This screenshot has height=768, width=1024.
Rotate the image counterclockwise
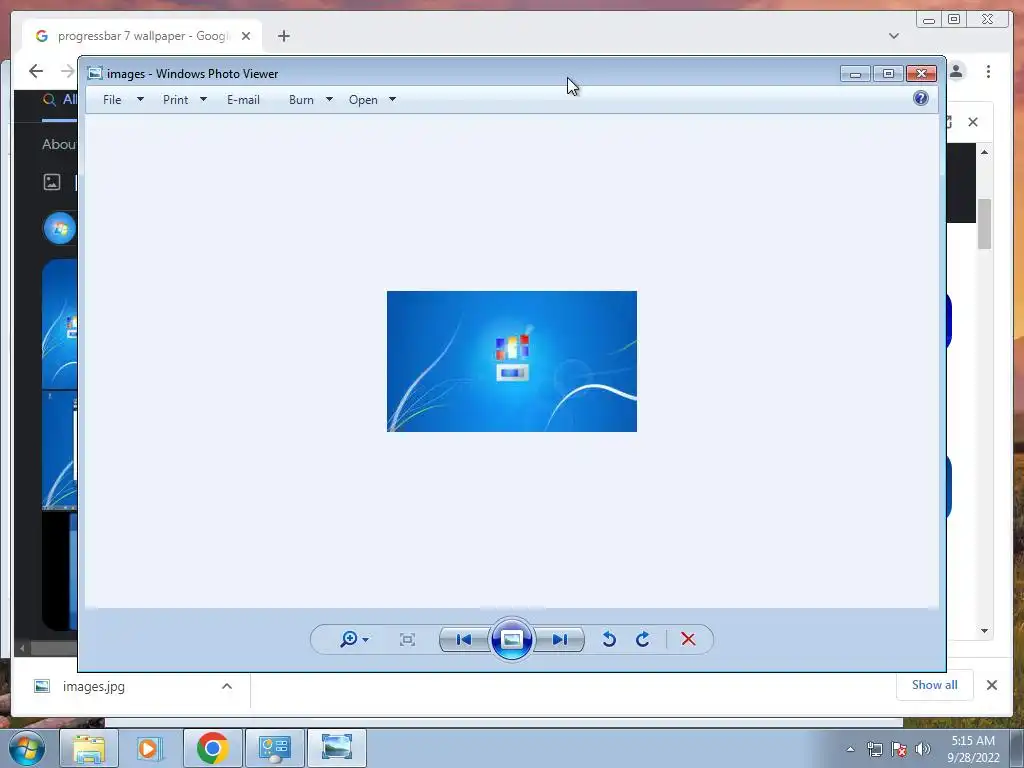click(x=609, y=639)
